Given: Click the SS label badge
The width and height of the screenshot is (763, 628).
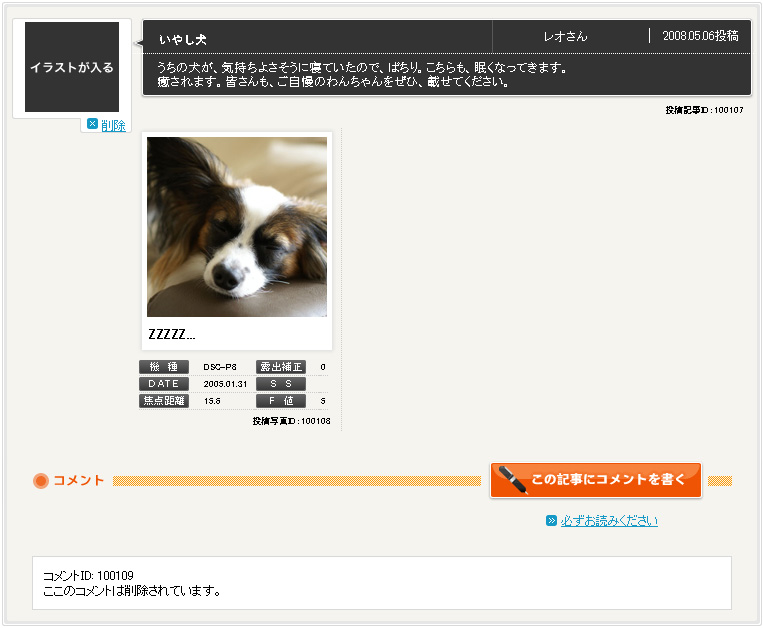Looking at the screenshot, I should tap(281, 384).
